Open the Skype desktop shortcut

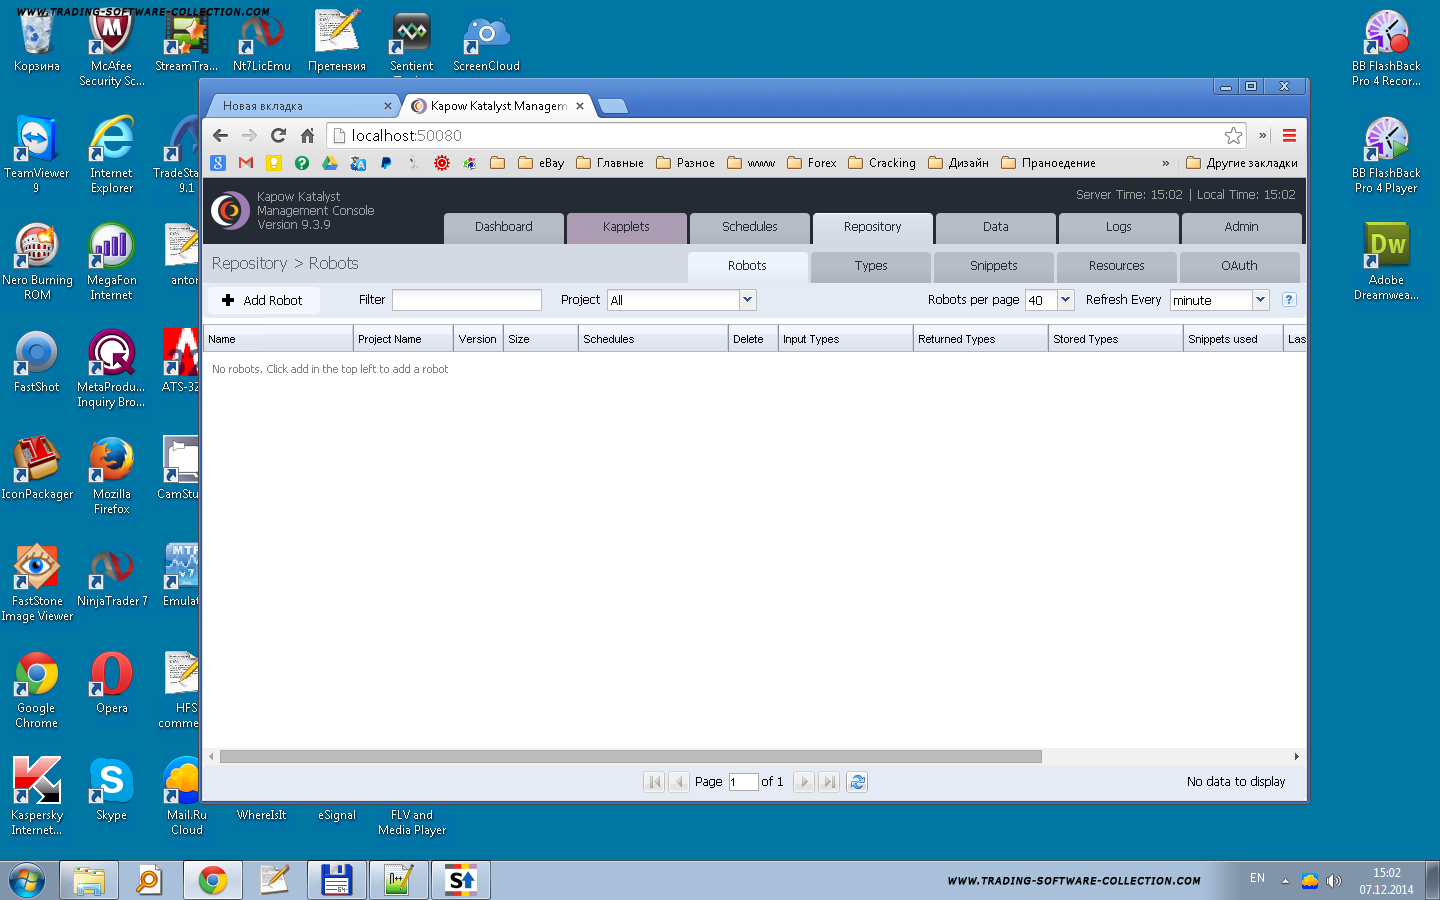click(111, 790)
